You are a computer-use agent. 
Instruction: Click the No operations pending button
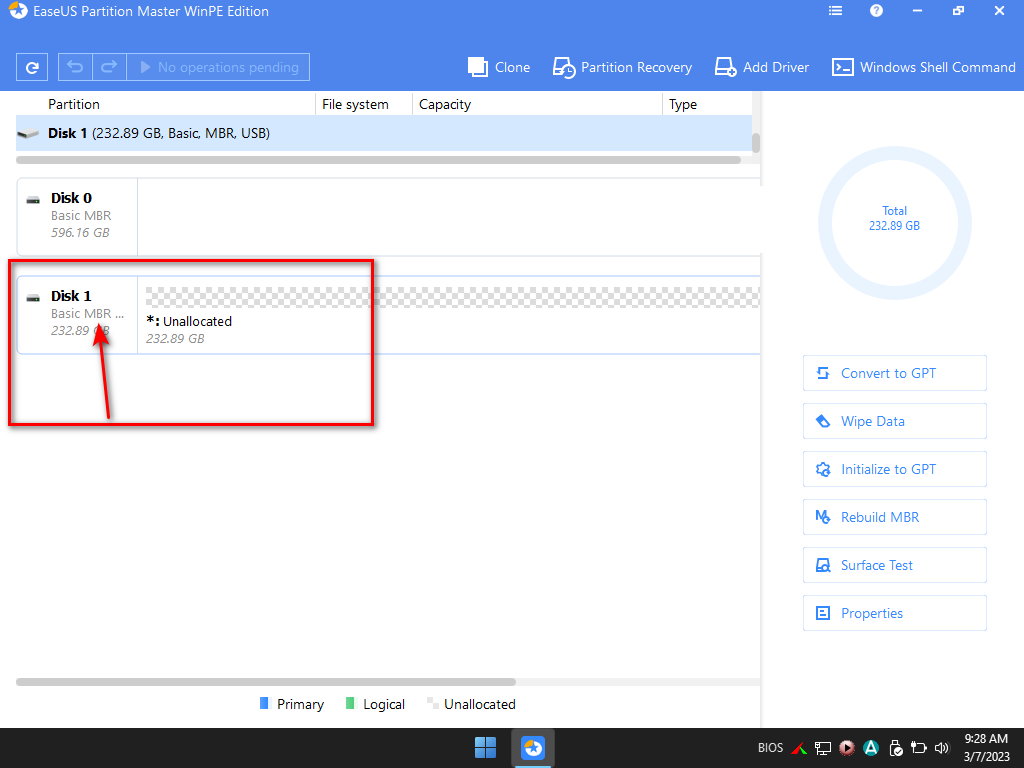tap(218, 67)
